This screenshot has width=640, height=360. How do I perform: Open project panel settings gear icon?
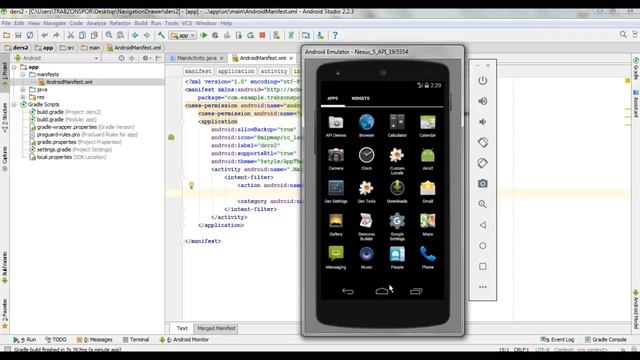[x=145, y=58]
